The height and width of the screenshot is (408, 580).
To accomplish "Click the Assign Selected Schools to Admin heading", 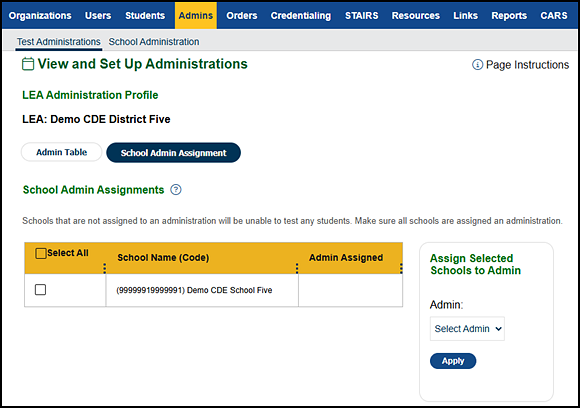I will pyautogui.click(x=475, y=264).
